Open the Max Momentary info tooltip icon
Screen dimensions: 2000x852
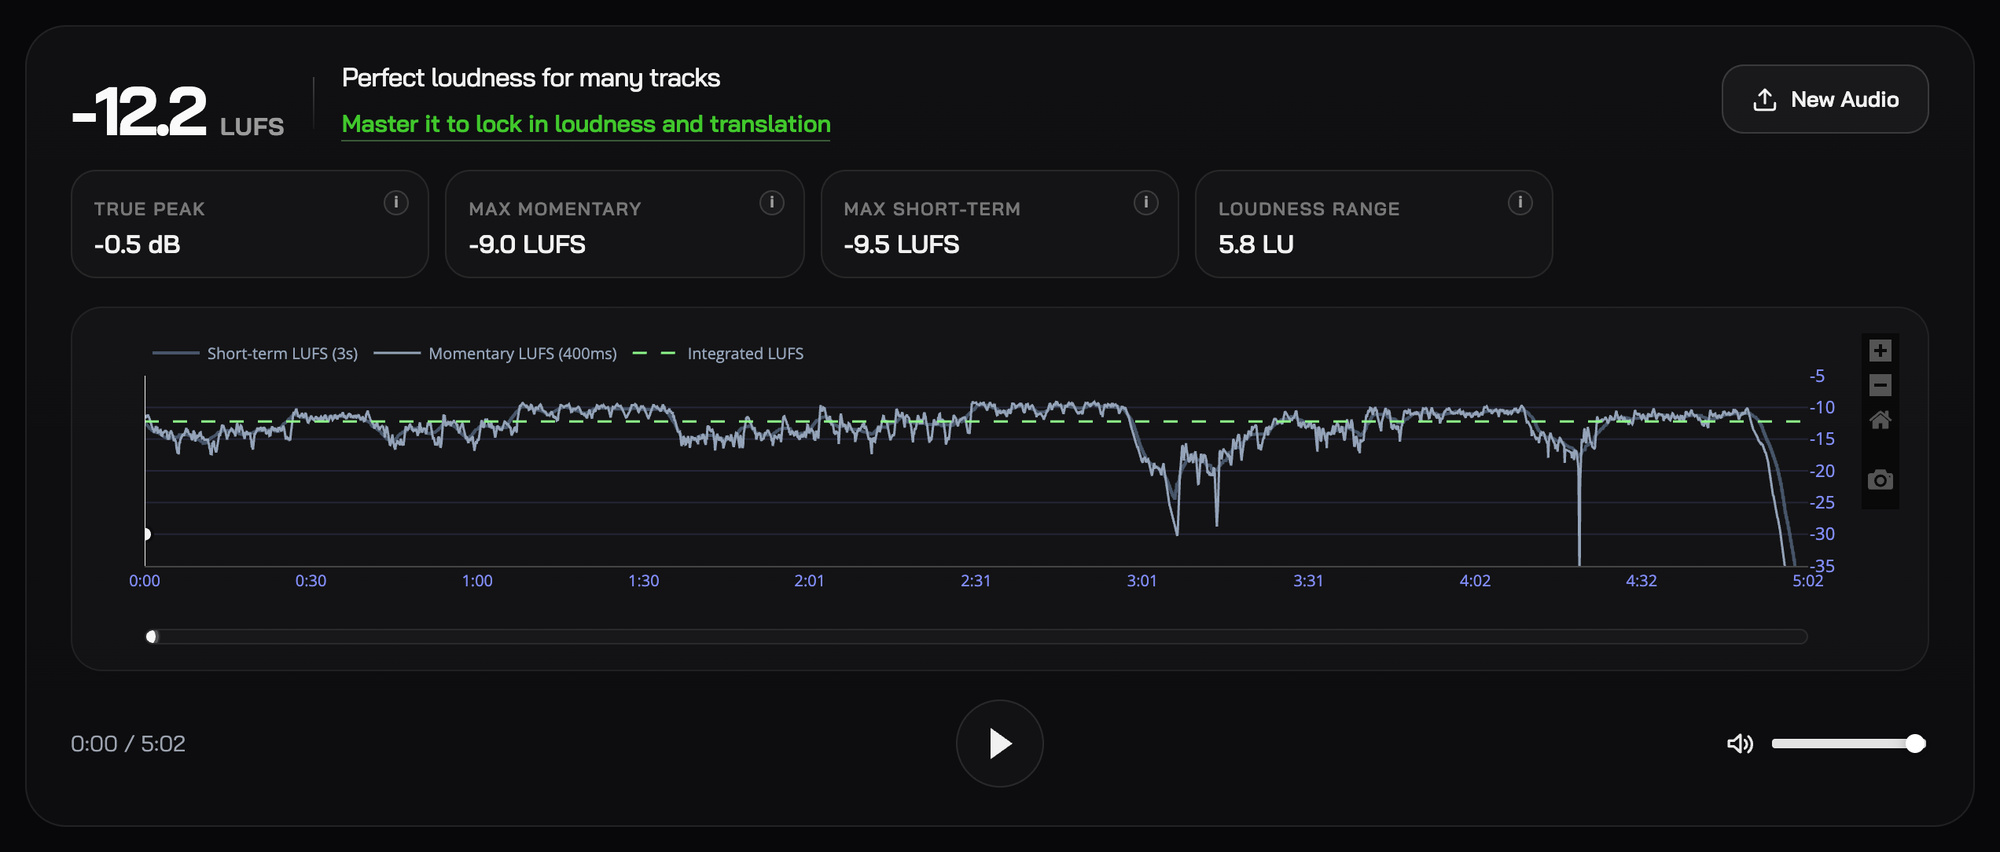click(x=771, y=203)
